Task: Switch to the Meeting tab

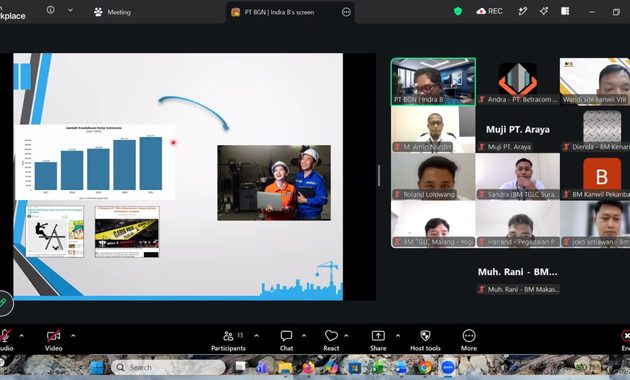Action: pyautogui.click(x=112, y=12)
